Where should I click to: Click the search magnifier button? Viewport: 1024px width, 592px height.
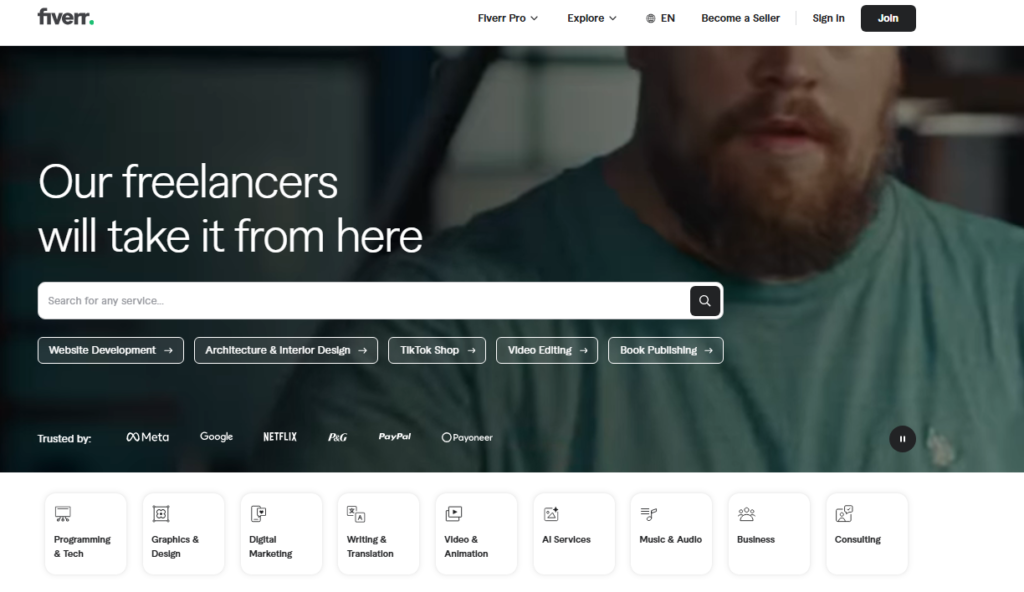click(x=705, y=301)
